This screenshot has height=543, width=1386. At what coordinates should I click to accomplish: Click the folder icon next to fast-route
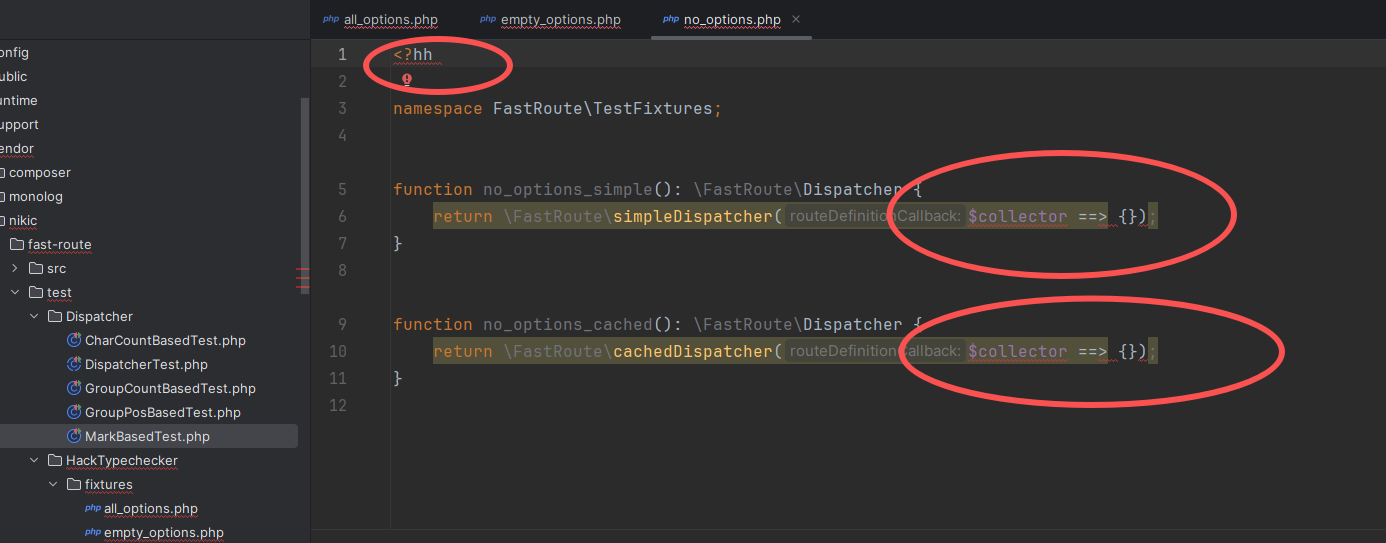click(17, 245)
